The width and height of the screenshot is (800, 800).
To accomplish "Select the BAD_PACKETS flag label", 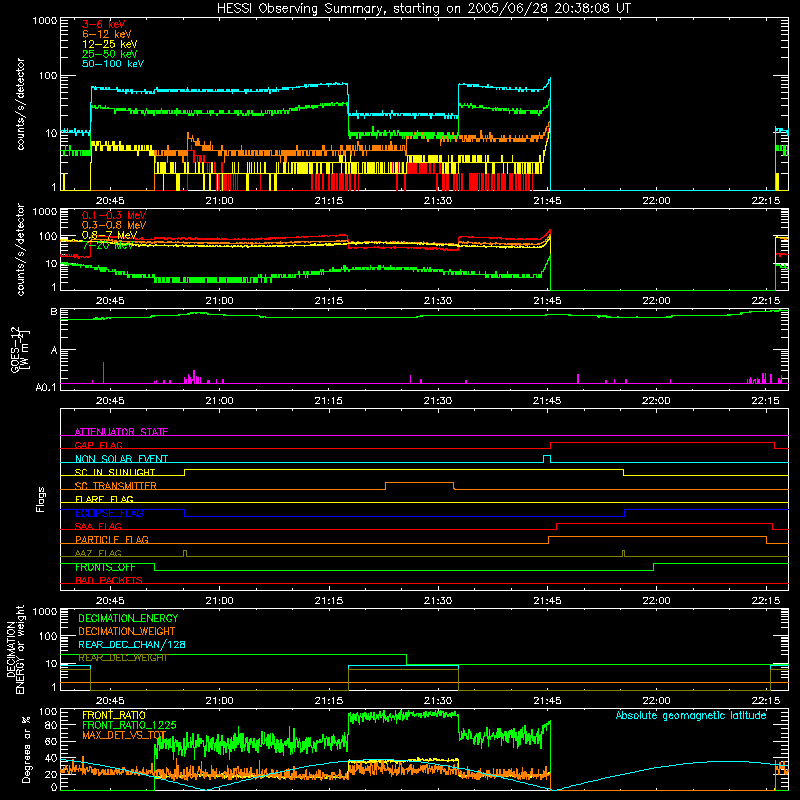I will (109, 580).
